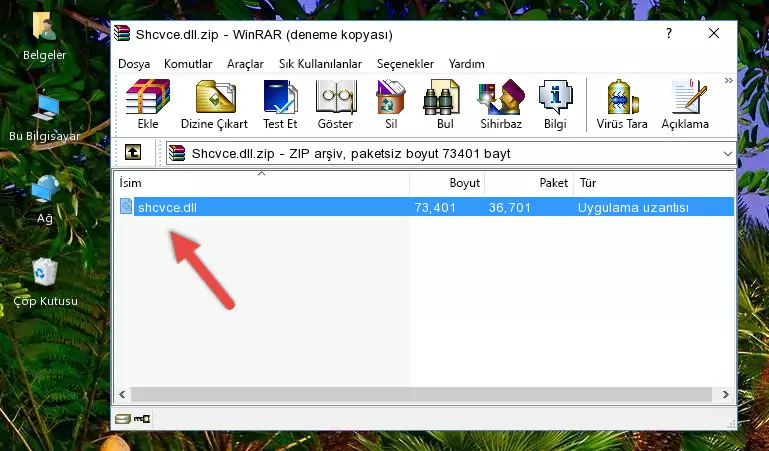The width and height of the screenshot is (769, 451).
Task: Click the shcvce.dll file icon
Action: 126,206
